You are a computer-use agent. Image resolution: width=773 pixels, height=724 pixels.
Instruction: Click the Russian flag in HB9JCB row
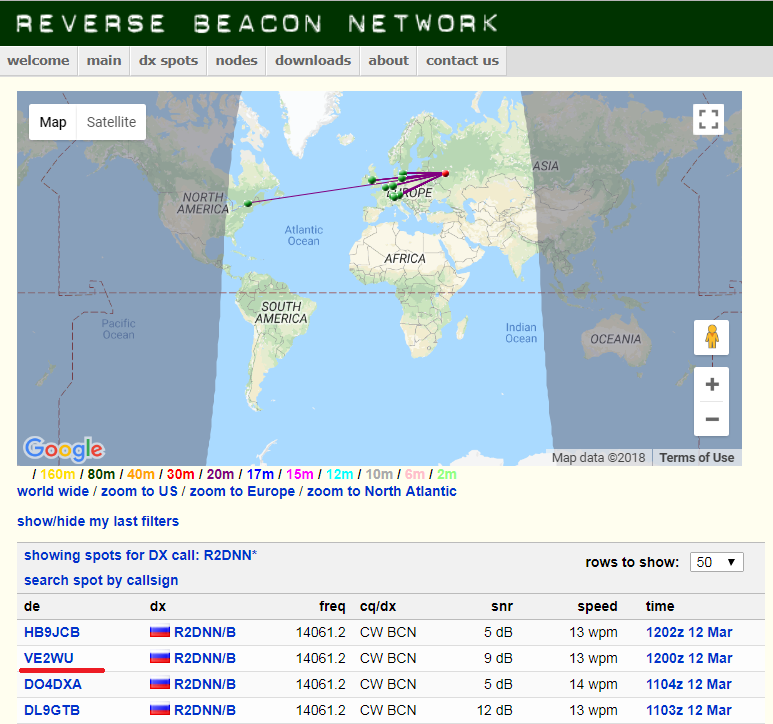pos(160,631)
